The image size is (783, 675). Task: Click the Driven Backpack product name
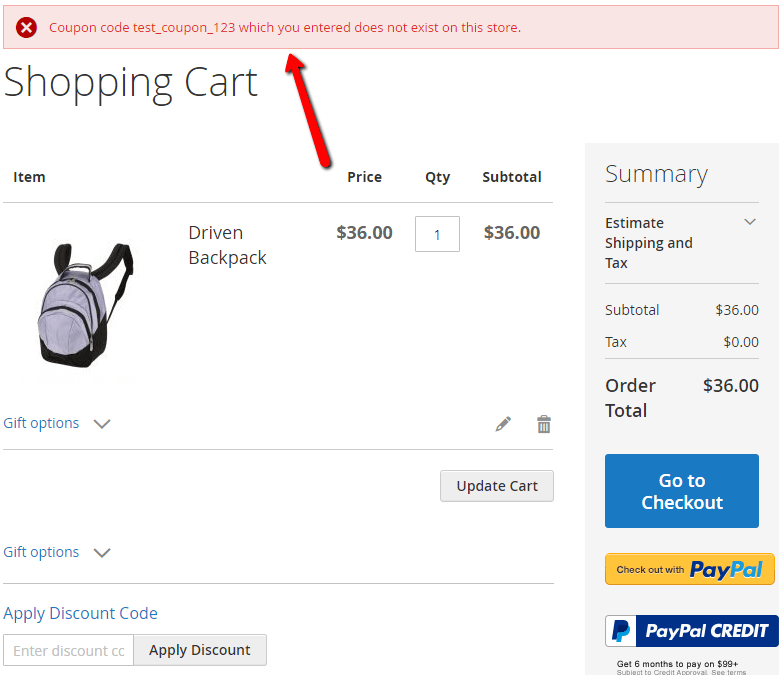click(x=227, y=245)
